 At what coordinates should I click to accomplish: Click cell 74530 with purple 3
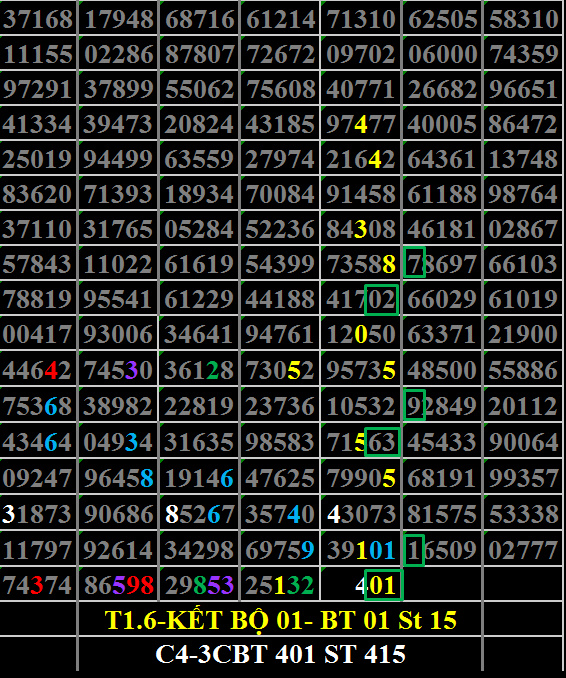pos(119,370)
